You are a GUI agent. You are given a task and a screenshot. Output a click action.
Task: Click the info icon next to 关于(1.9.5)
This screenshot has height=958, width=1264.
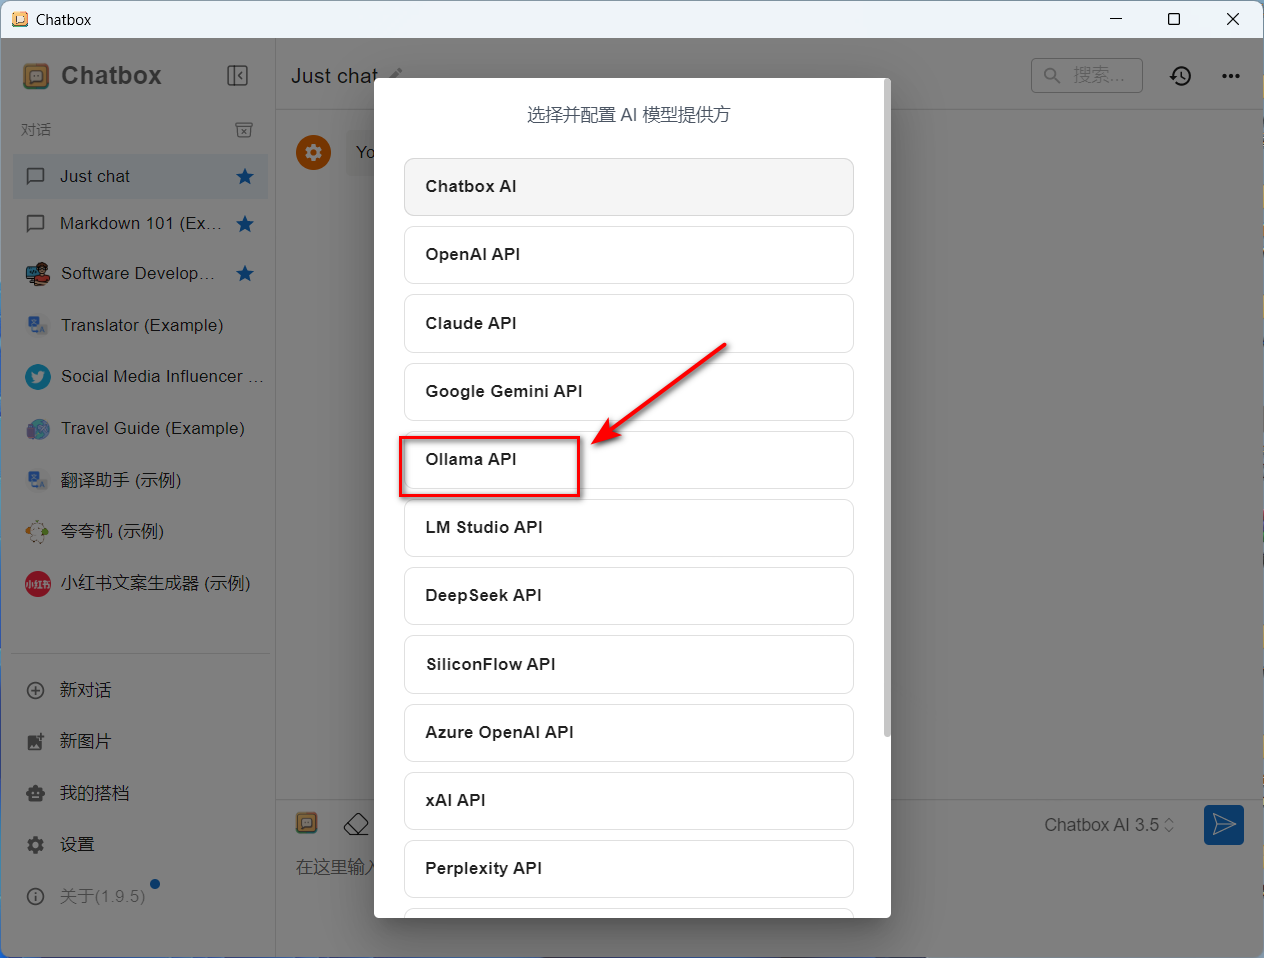tap(36, 896)
